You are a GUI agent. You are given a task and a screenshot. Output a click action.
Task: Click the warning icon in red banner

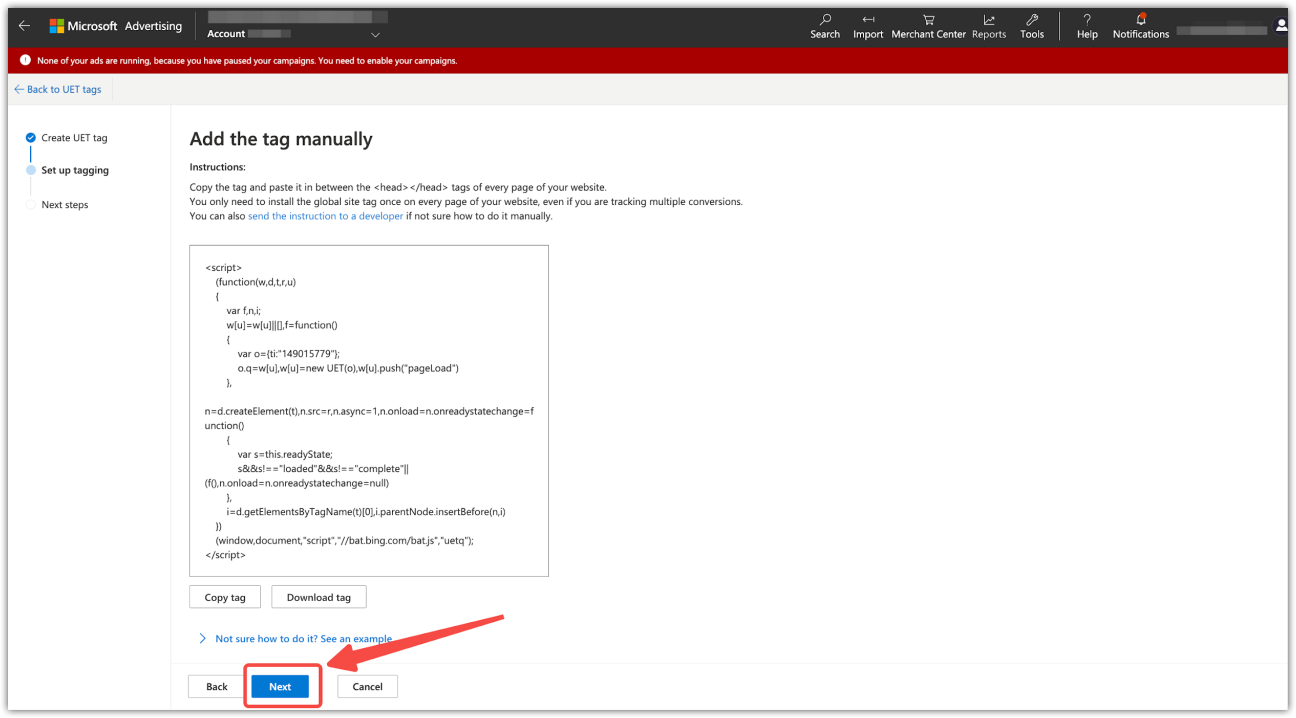25,60
